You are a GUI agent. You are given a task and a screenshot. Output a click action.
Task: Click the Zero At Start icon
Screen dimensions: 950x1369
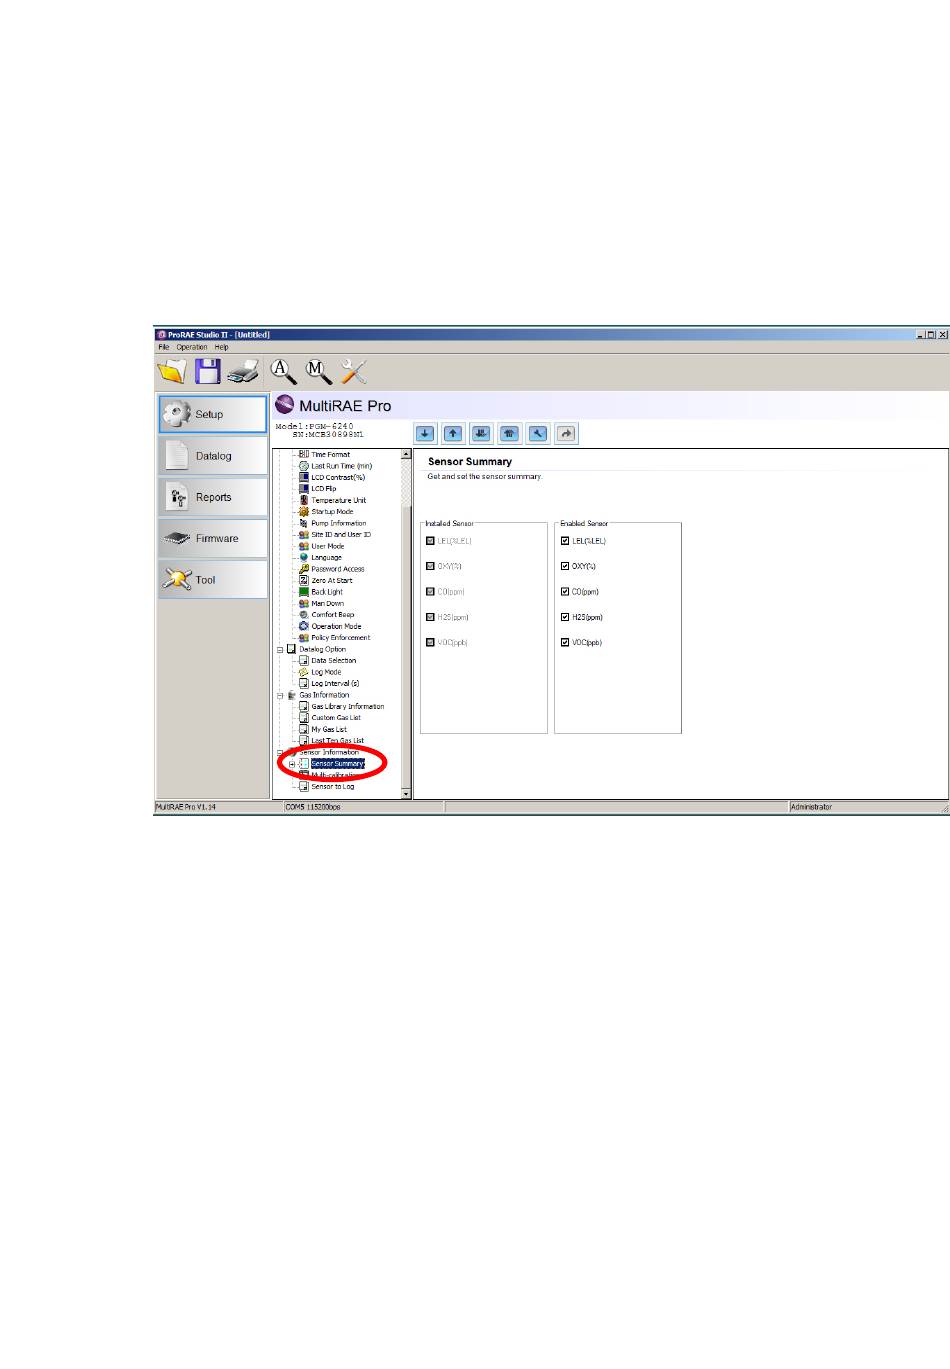pos(304,580)
